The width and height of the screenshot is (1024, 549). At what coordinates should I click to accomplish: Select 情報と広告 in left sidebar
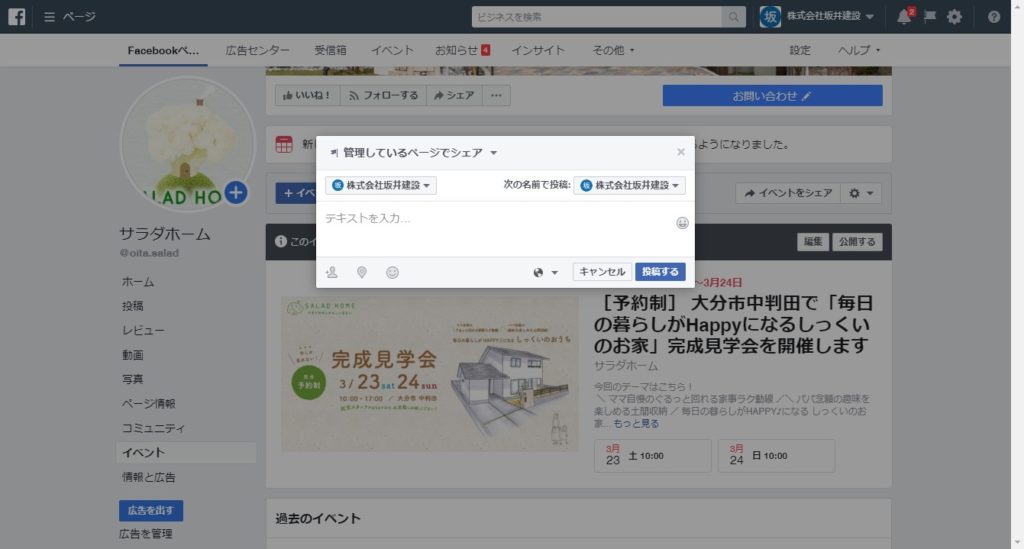click(148, 477)
